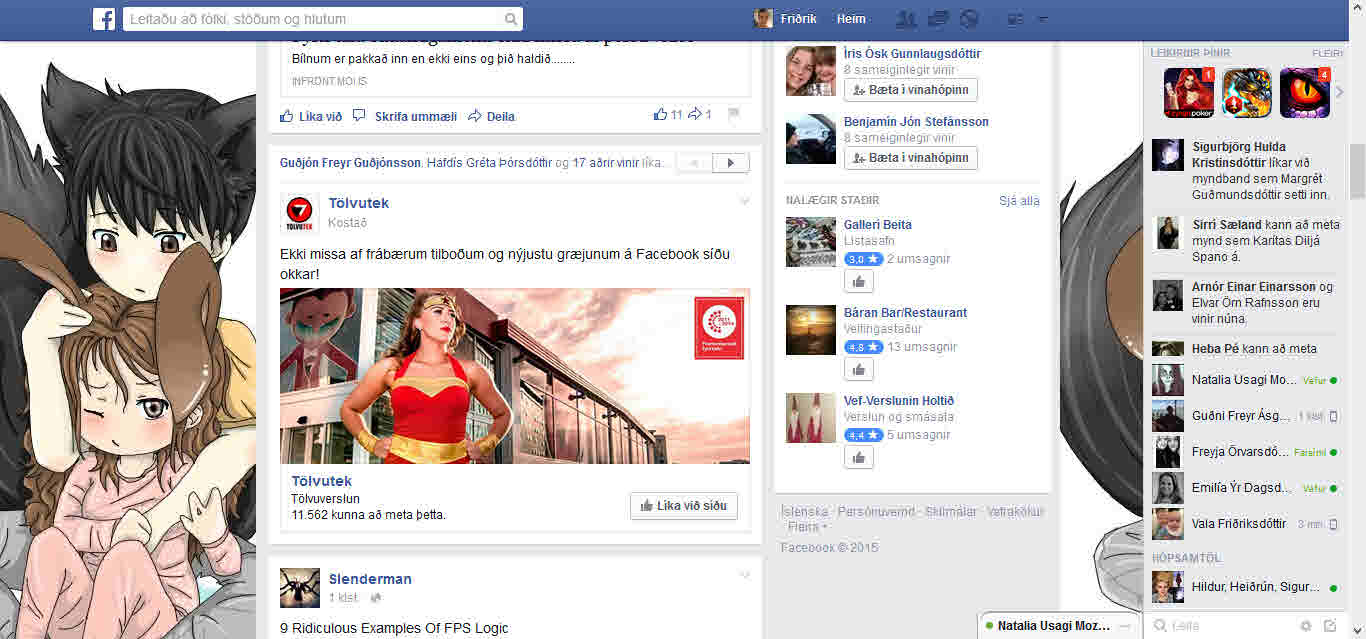Image resolution: width=1366 pixels, height=639 pixels.
Task: Click Líka við síðu button for Tölvutek
Action: (684, 506)
